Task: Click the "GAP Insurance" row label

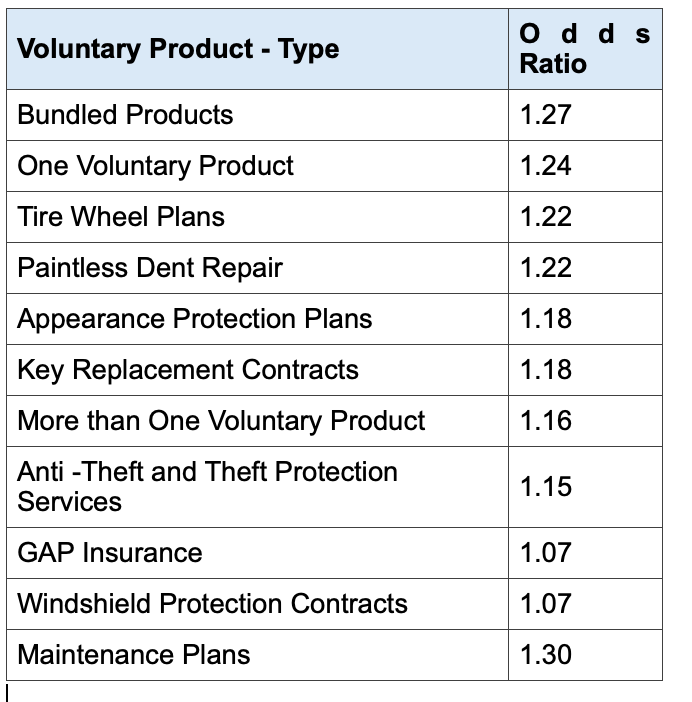Action: [110, 552]
